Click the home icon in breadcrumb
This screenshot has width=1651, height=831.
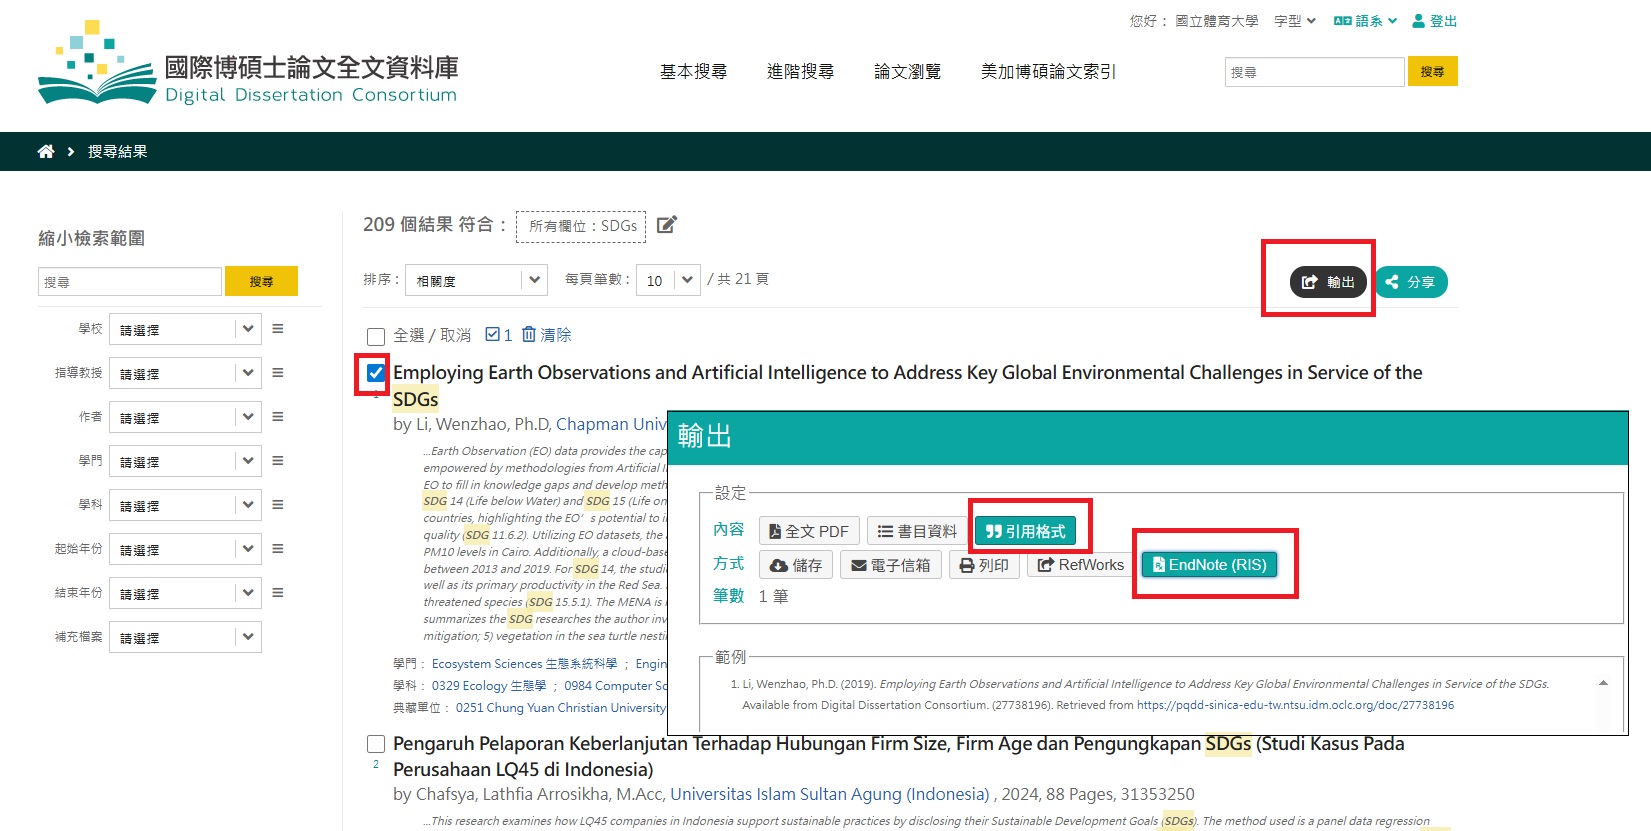pos(46,152)
